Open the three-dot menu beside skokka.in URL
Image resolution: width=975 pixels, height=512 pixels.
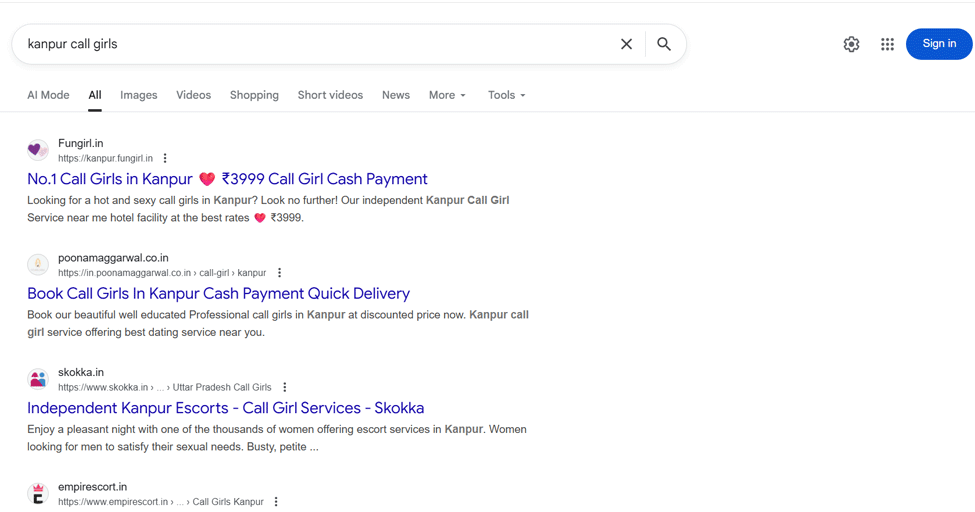point(285,387)
